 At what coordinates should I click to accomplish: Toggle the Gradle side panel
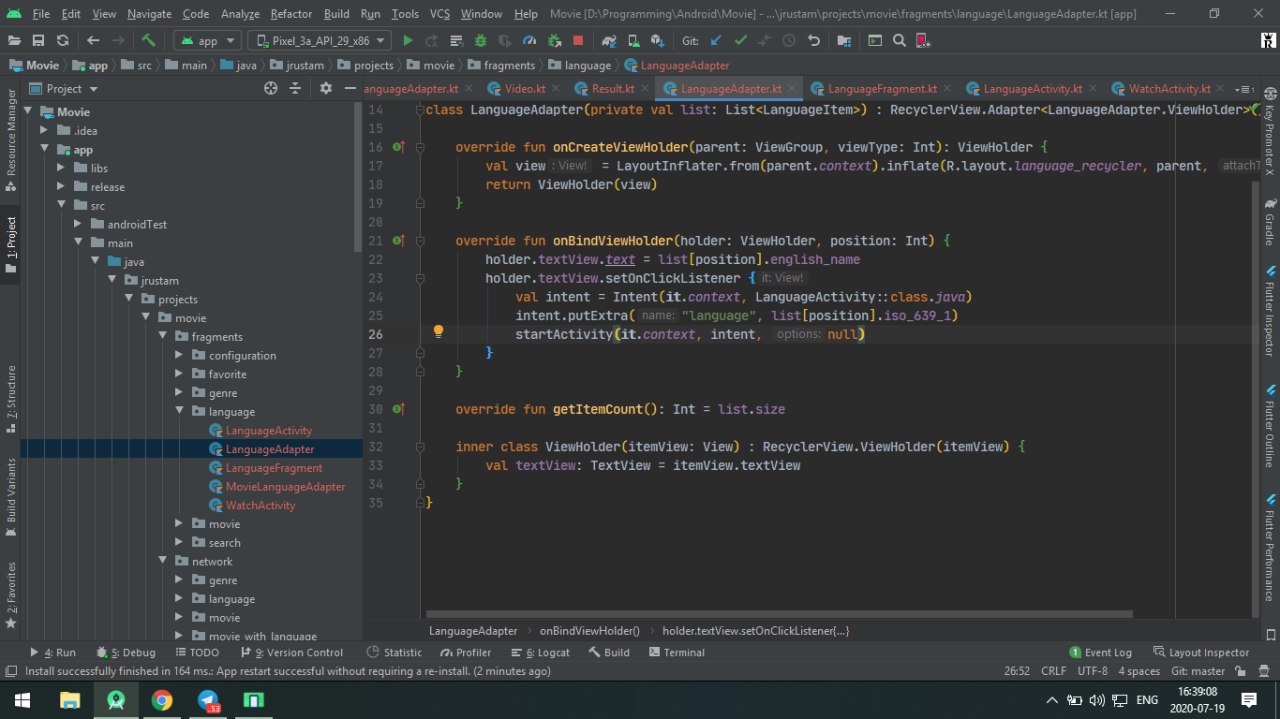pos(1270,224)
